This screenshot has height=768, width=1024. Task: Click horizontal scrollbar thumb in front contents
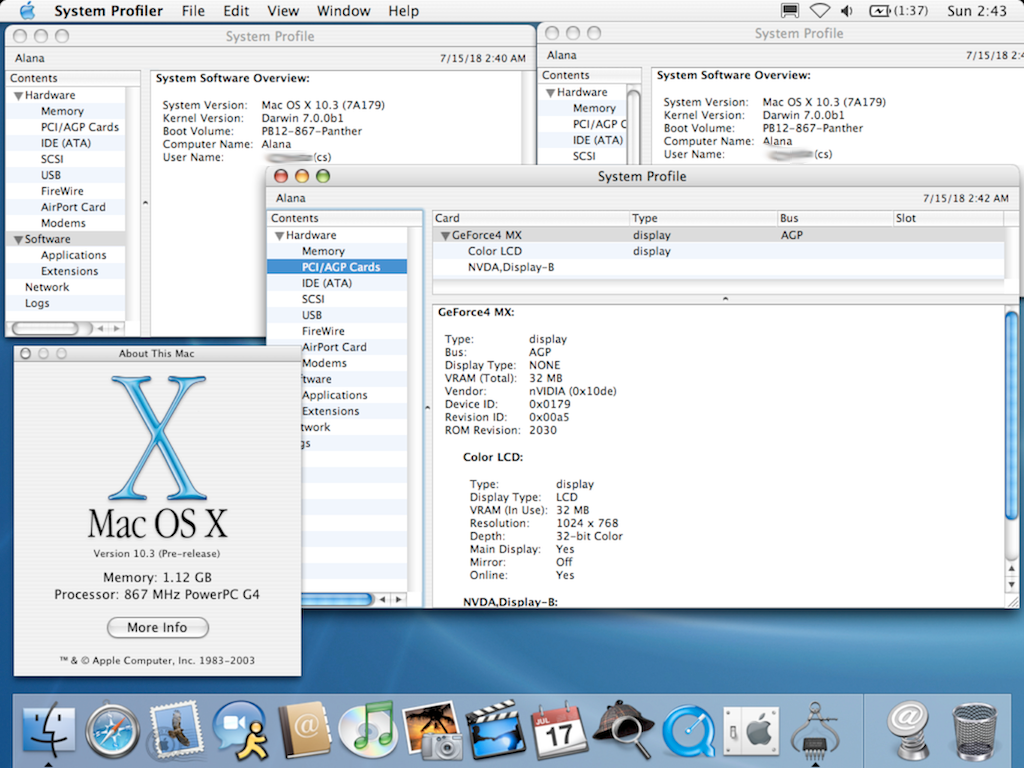pyautogui.click(x=337, y=599)
